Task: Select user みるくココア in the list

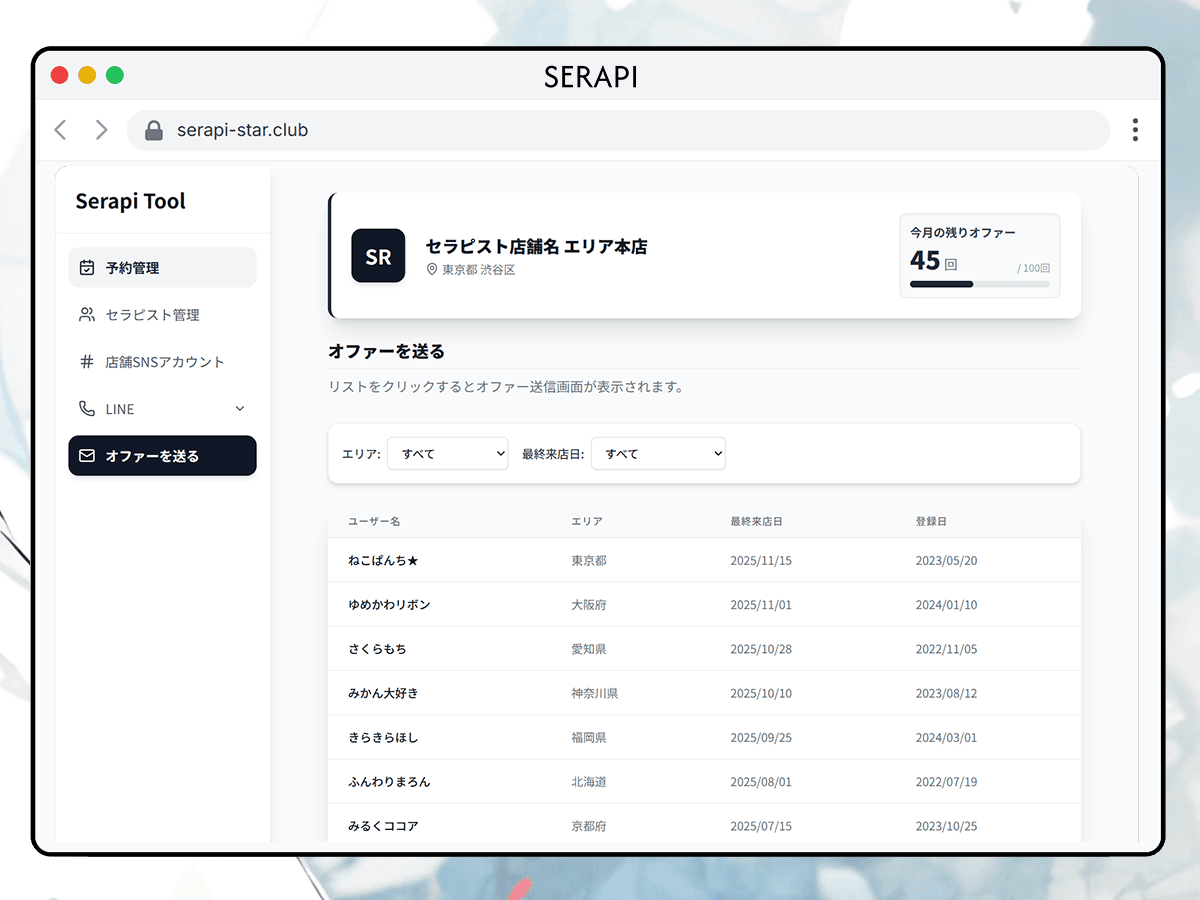Action: click(704, 825)
